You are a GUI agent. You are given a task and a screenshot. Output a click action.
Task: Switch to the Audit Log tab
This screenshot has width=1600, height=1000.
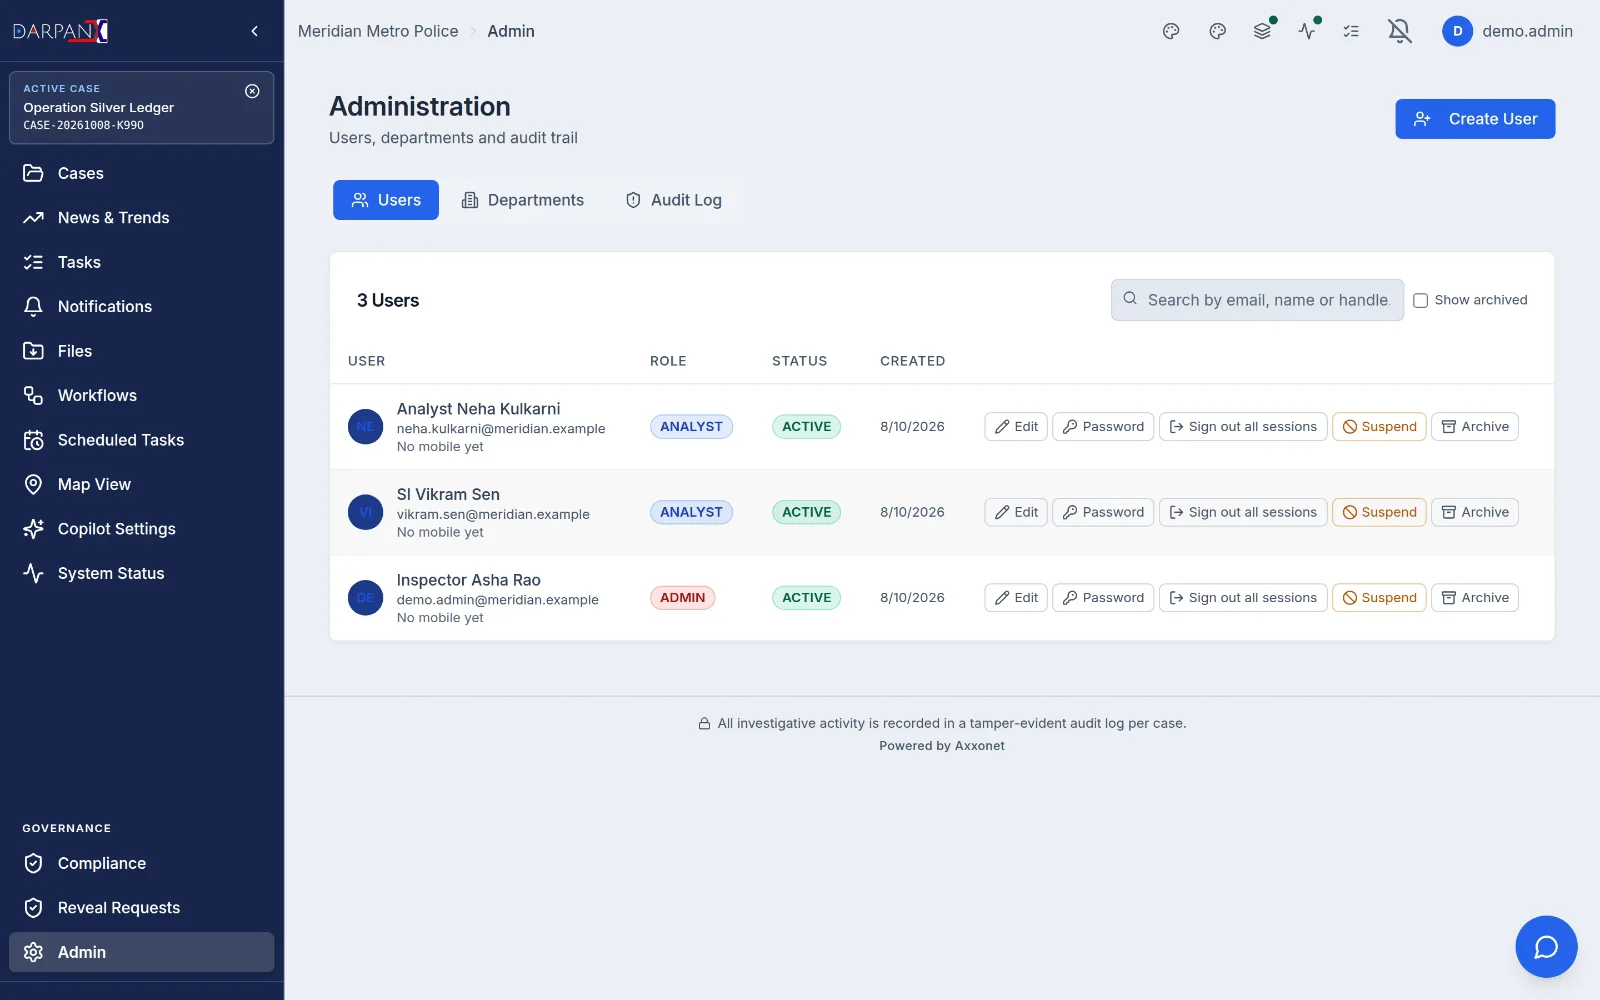point(674,200)
